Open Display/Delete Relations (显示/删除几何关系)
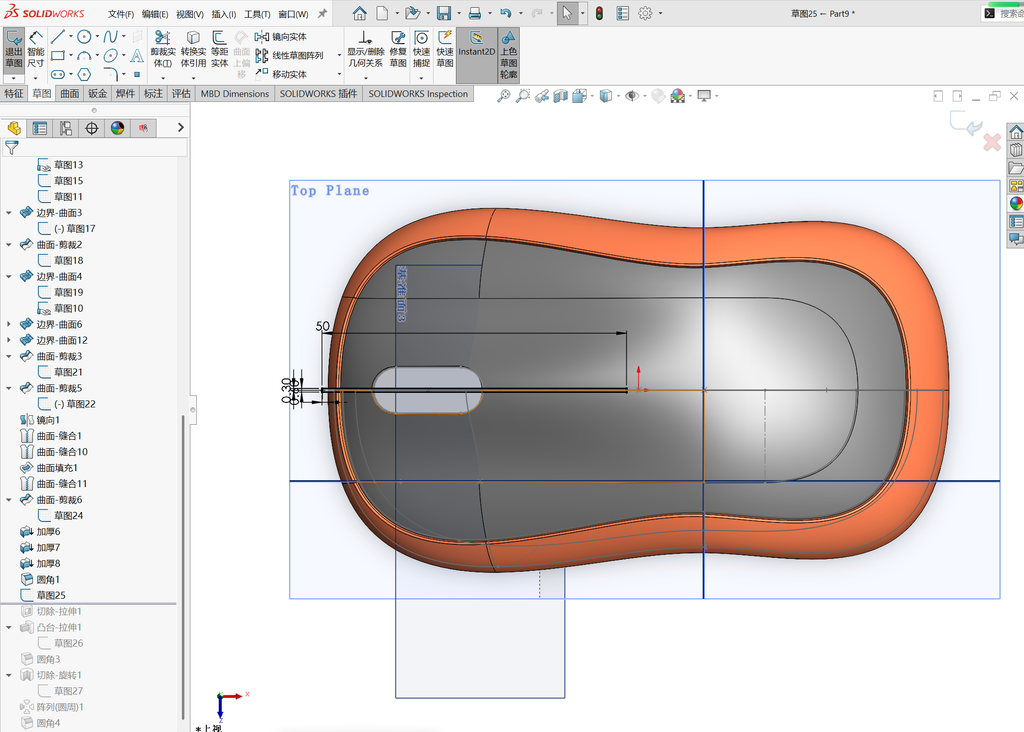 tap(365, 50)
